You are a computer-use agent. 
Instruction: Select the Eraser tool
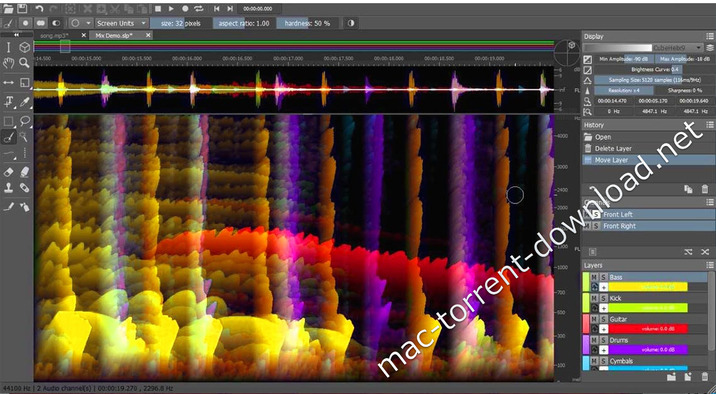8,172
